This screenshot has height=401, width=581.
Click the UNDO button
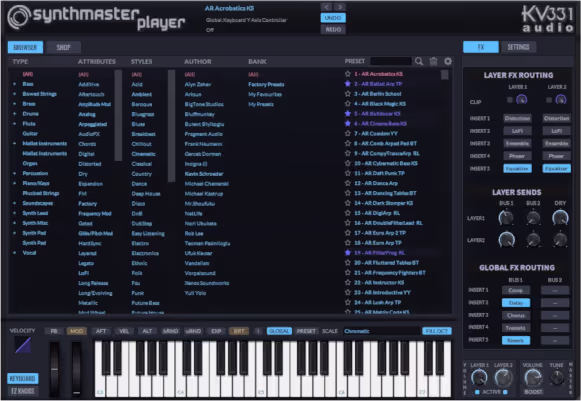pos(333,18)
